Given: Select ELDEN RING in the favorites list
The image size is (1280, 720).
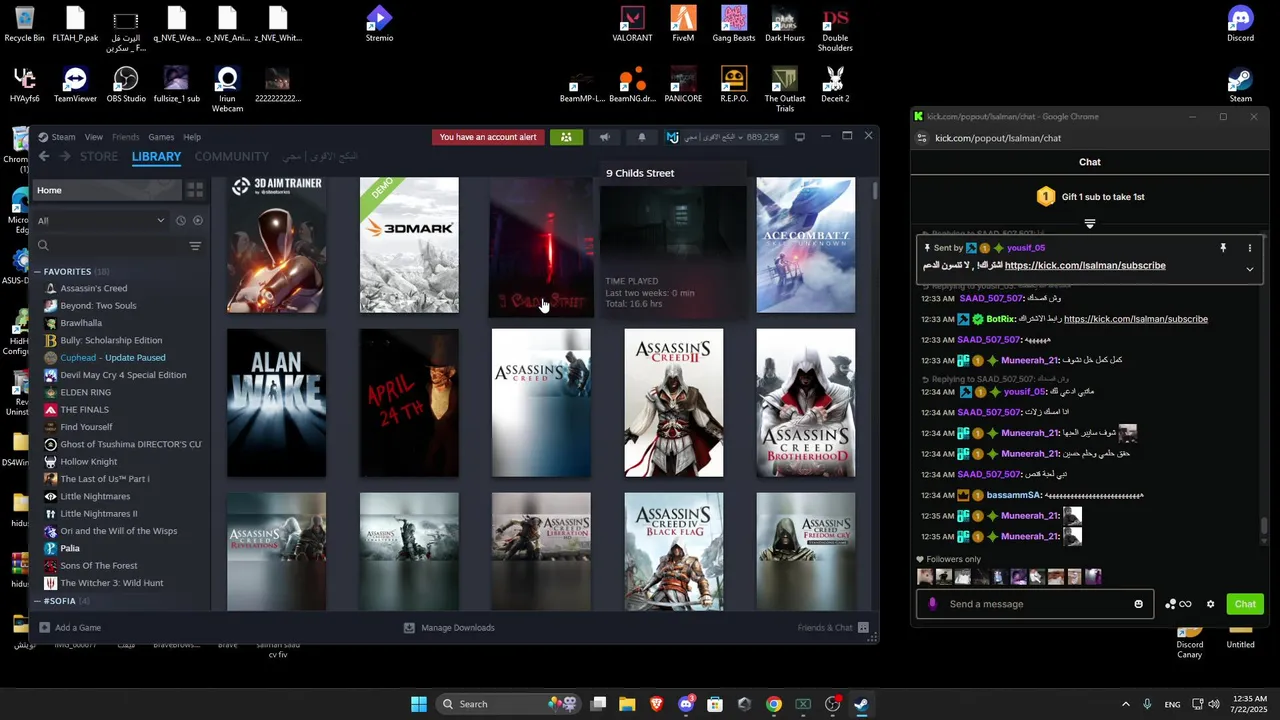Looking at the screenshot, I should point(85,392).
